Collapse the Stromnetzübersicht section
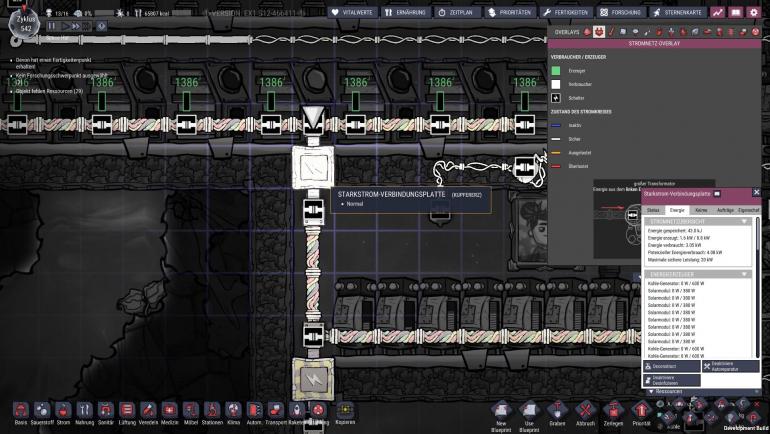 744,222
